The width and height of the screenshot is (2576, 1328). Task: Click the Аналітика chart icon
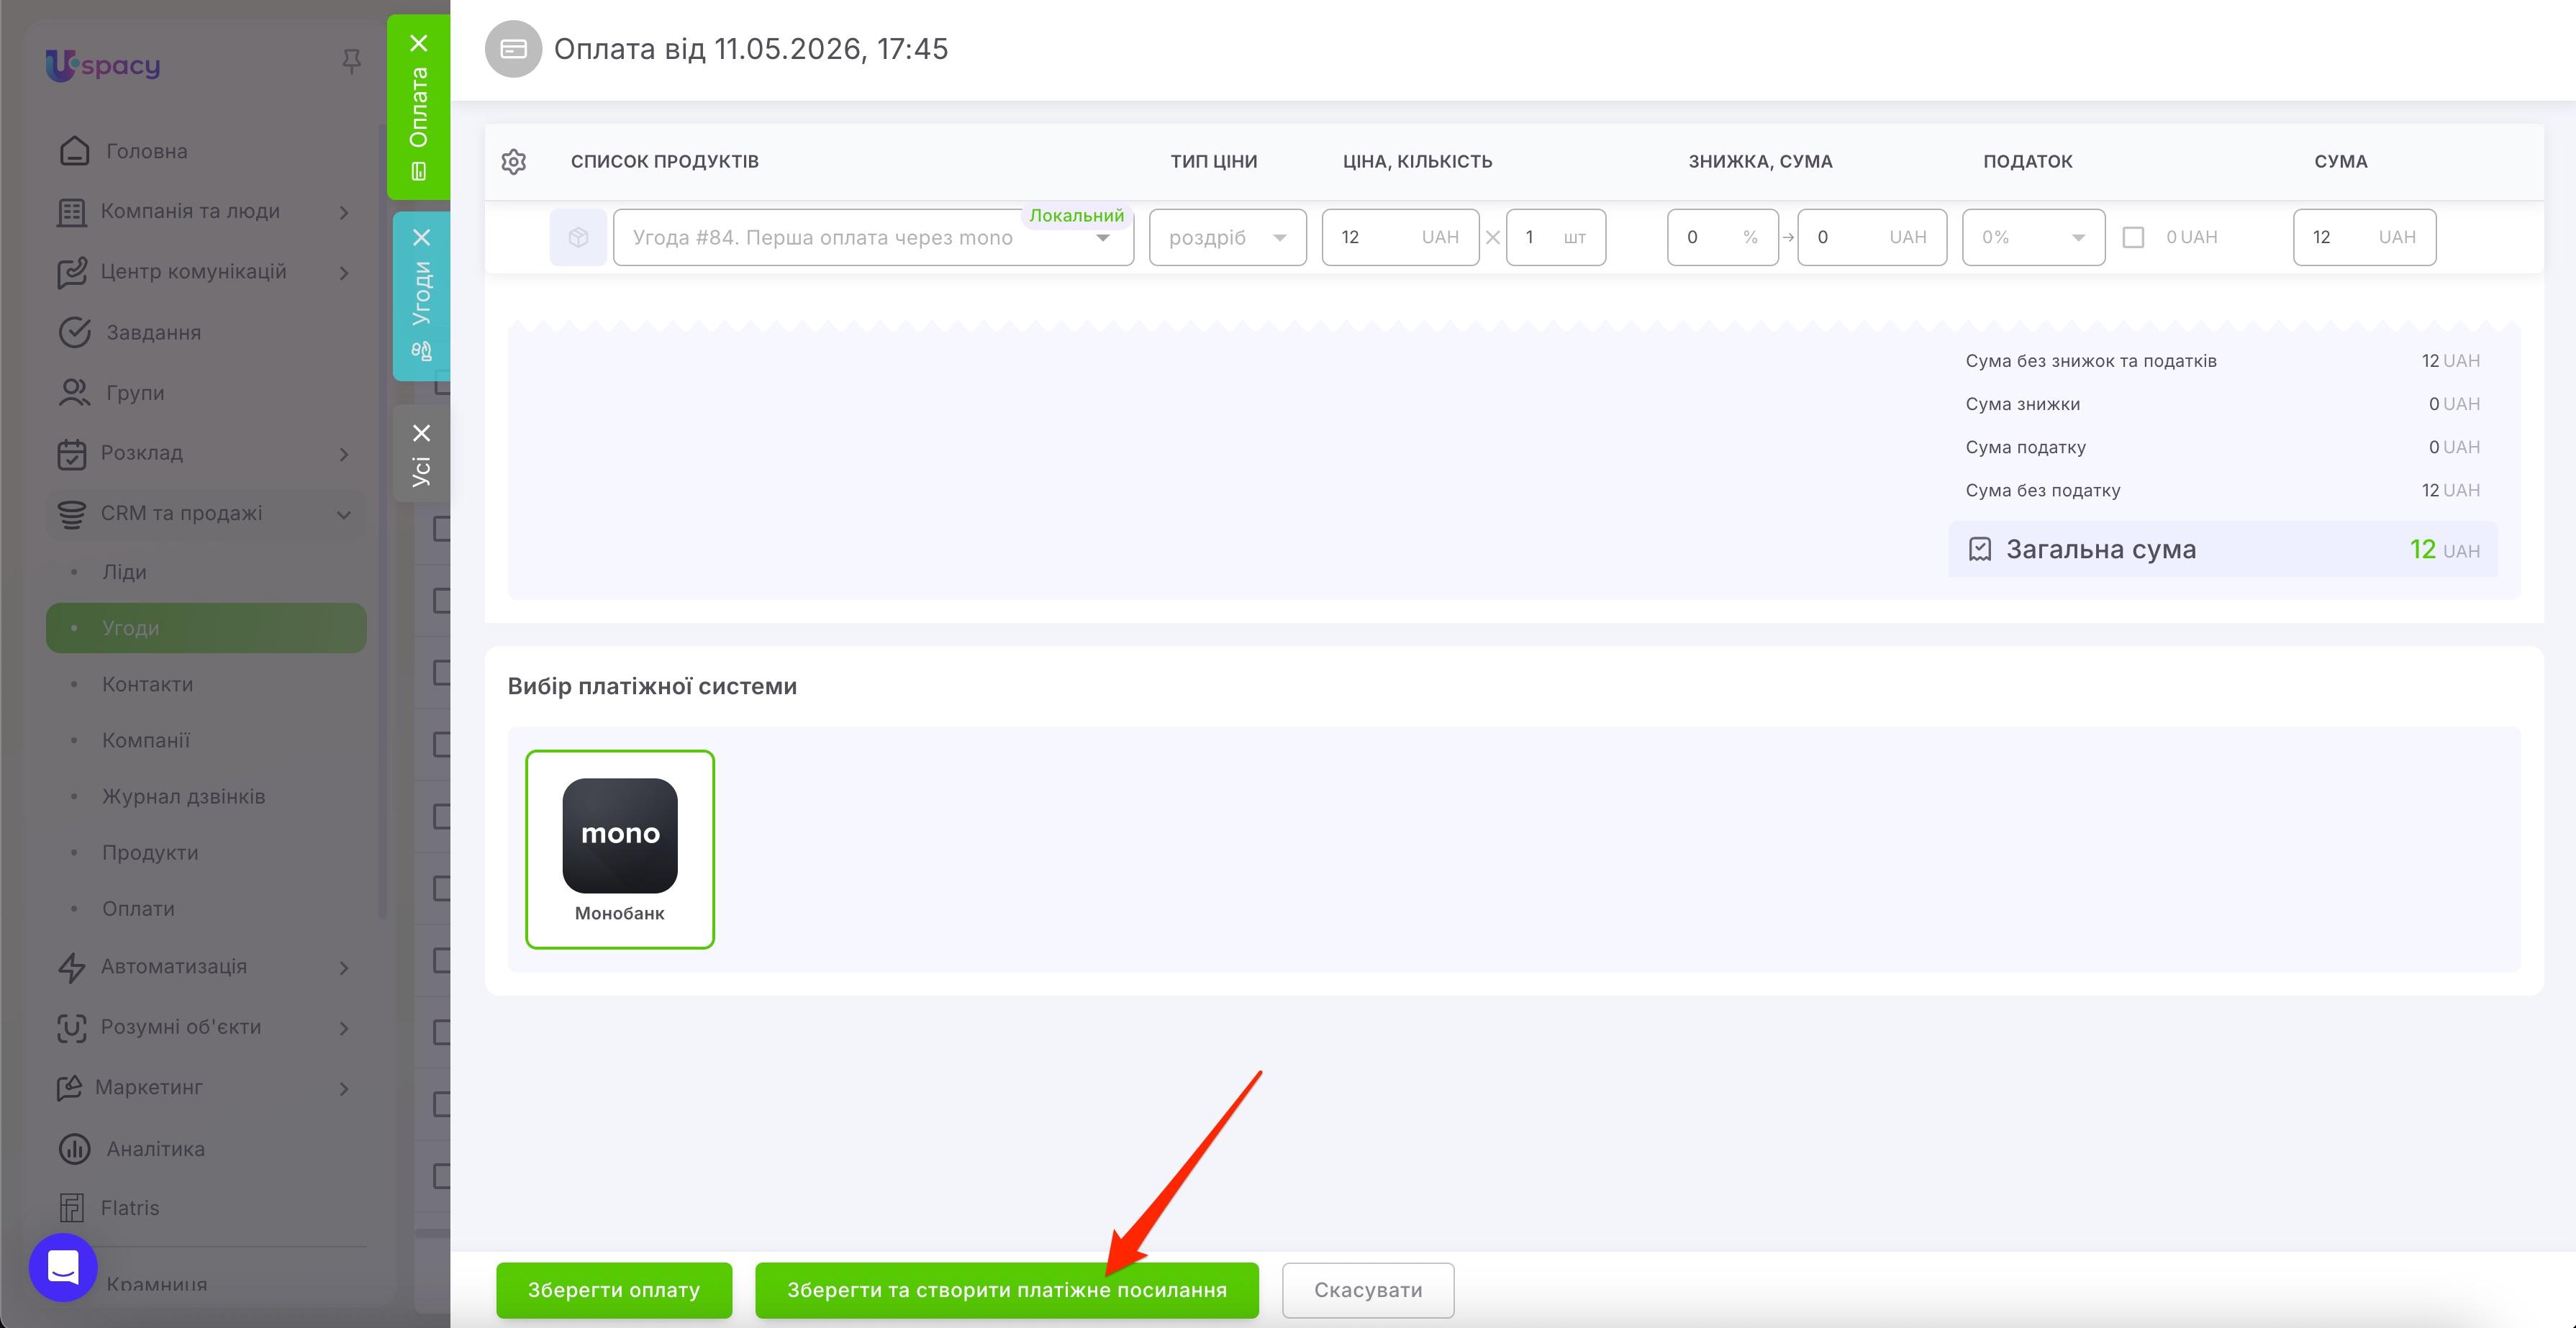coord(74,1149)
